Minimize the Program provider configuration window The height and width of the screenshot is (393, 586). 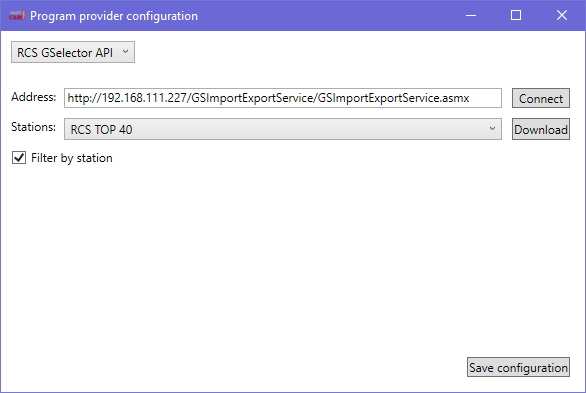[471, 15]
